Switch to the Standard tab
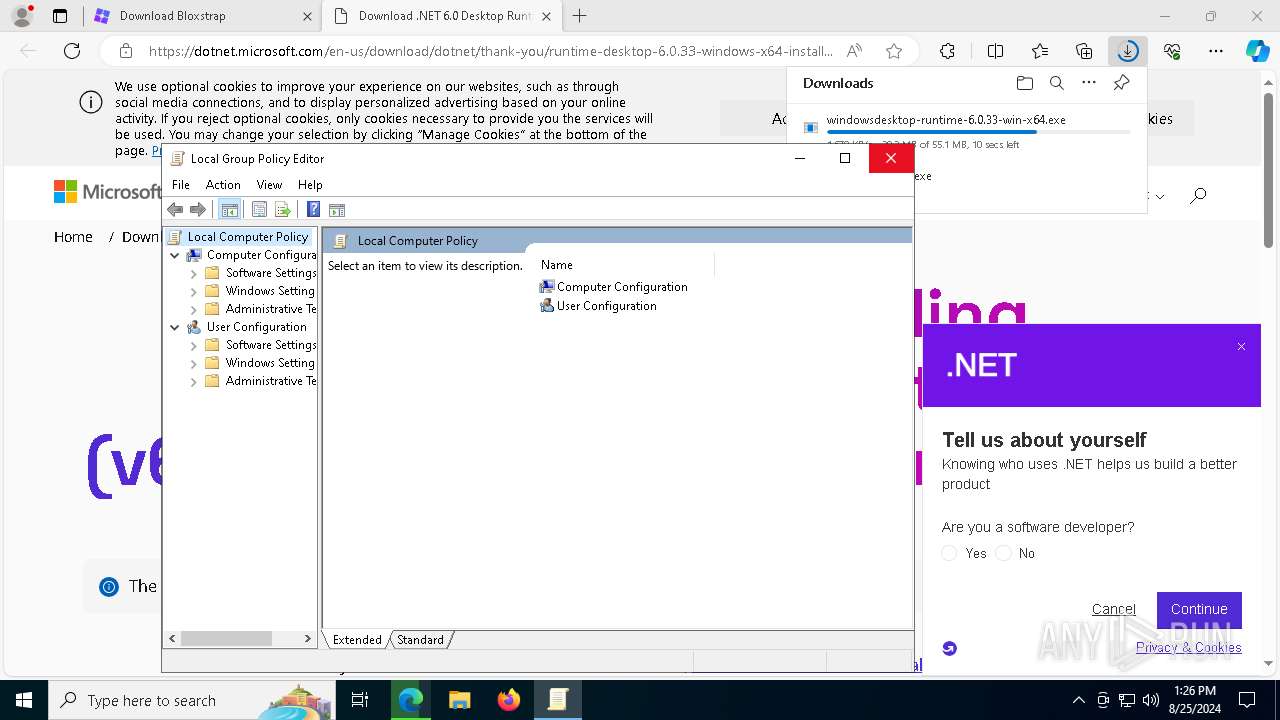Screen dimensions: 1280x720 click(x=420, y=640)
